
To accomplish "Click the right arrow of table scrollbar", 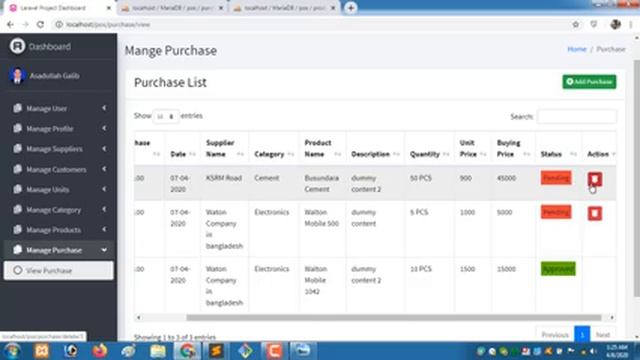I will click(611, 318).
